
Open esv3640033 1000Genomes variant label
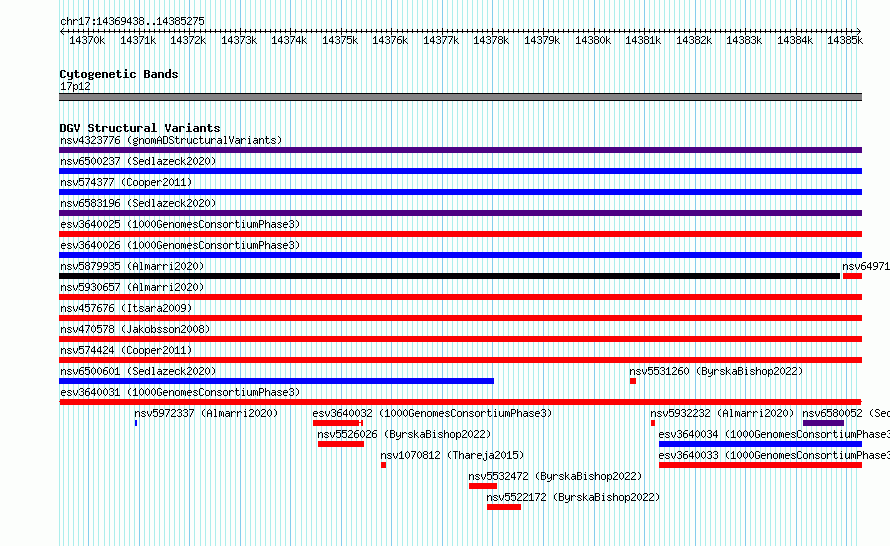(774, 455)
